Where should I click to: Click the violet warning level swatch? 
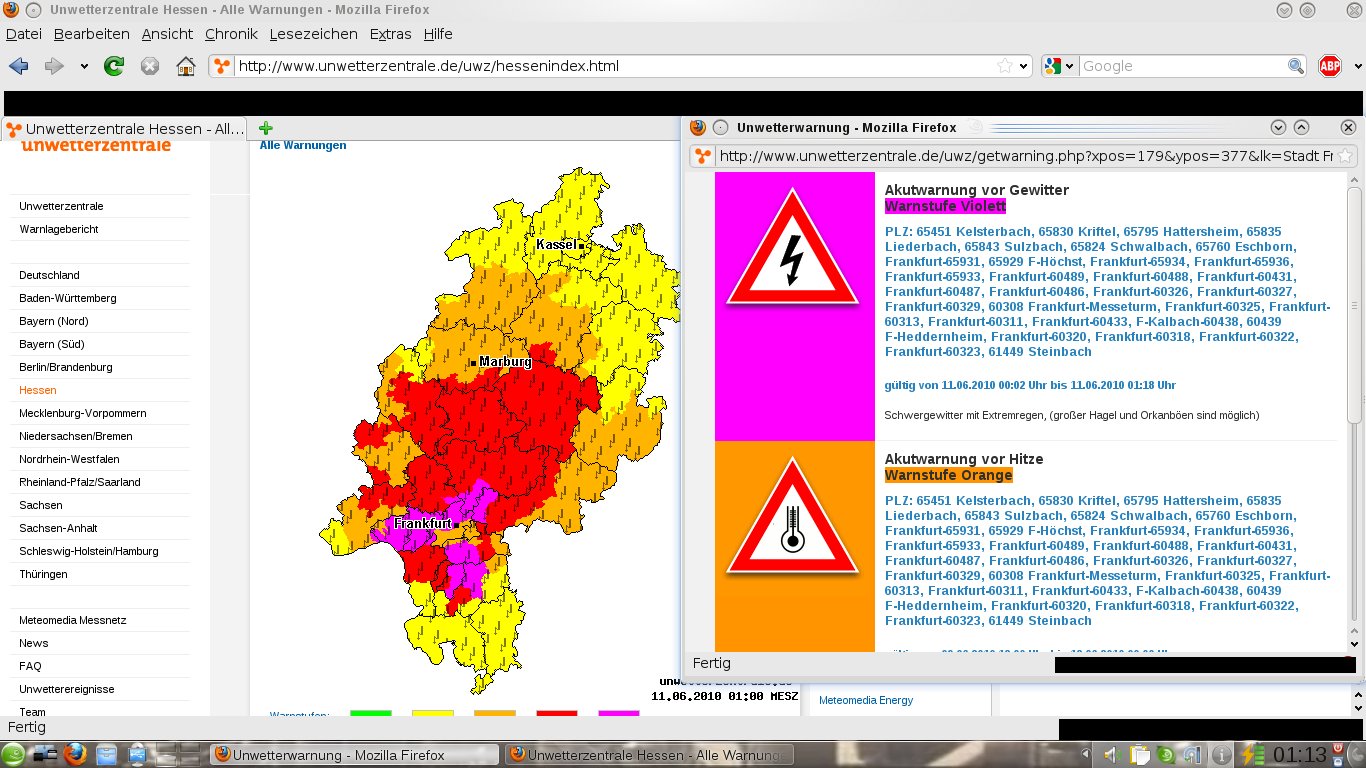(x=619, y=713)
